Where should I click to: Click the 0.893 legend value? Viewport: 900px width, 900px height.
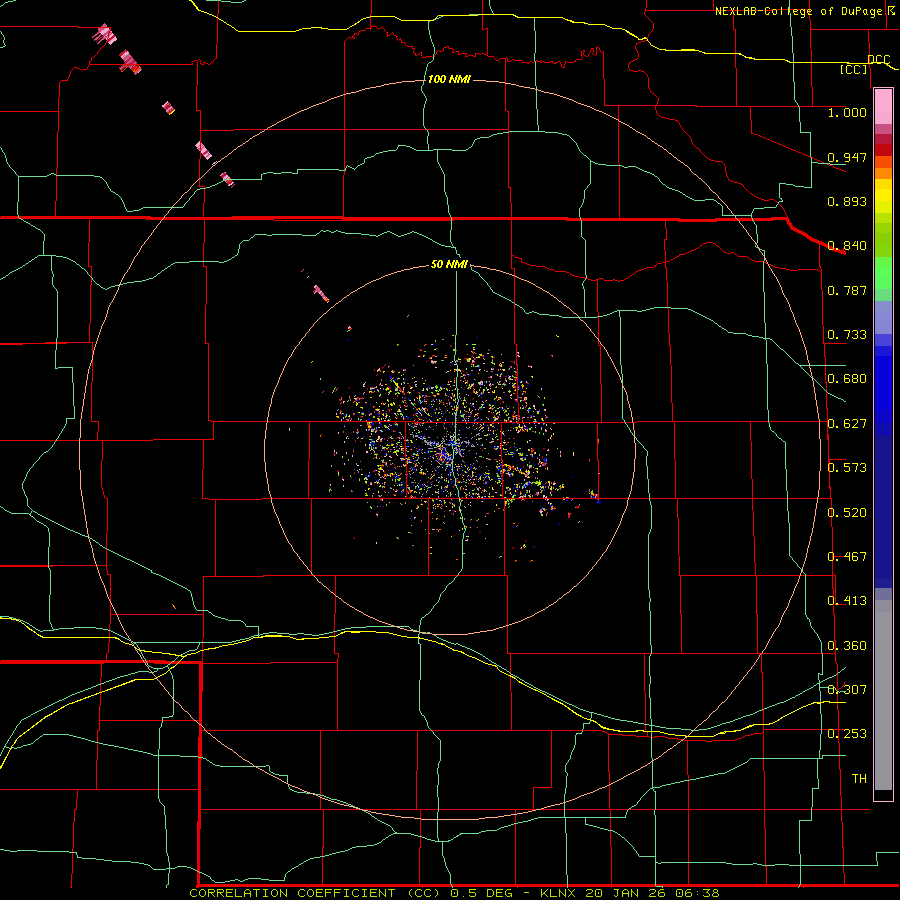(x=847, y=201)
